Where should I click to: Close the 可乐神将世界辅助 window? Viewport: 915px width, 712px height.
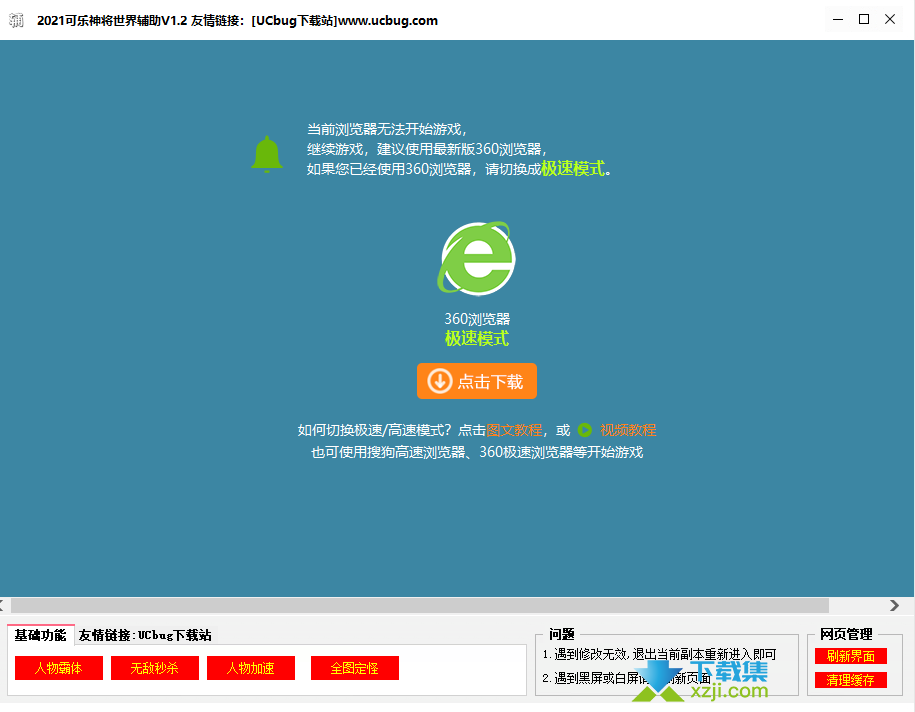click(x=890, y=20)
